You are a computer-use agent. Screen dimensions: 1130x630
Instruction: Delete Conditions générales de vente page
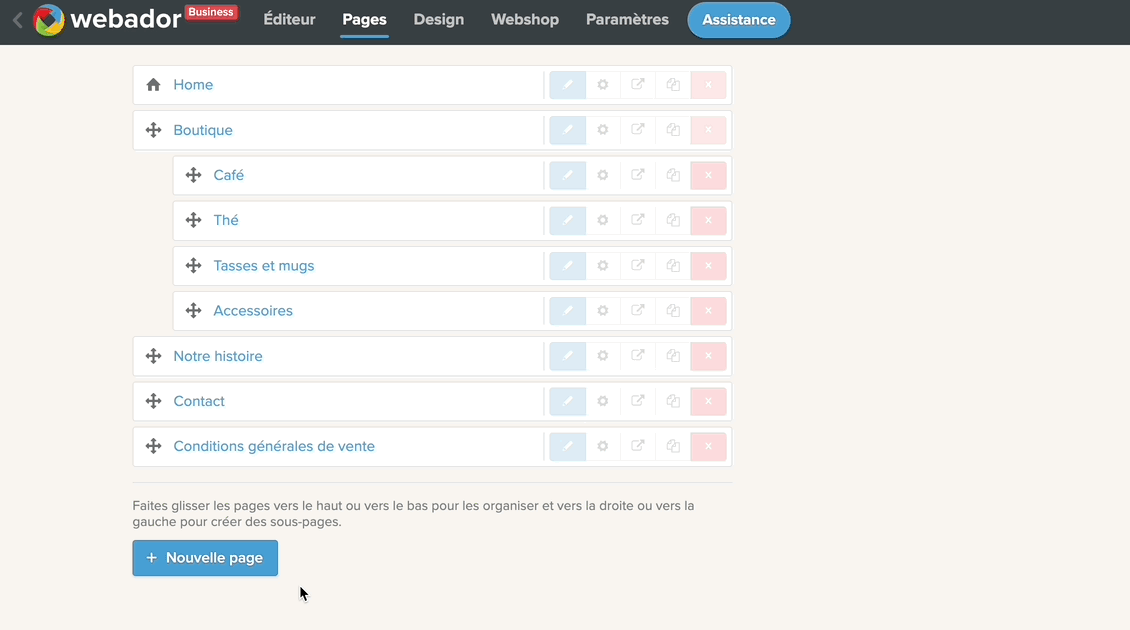click(708, 446)
